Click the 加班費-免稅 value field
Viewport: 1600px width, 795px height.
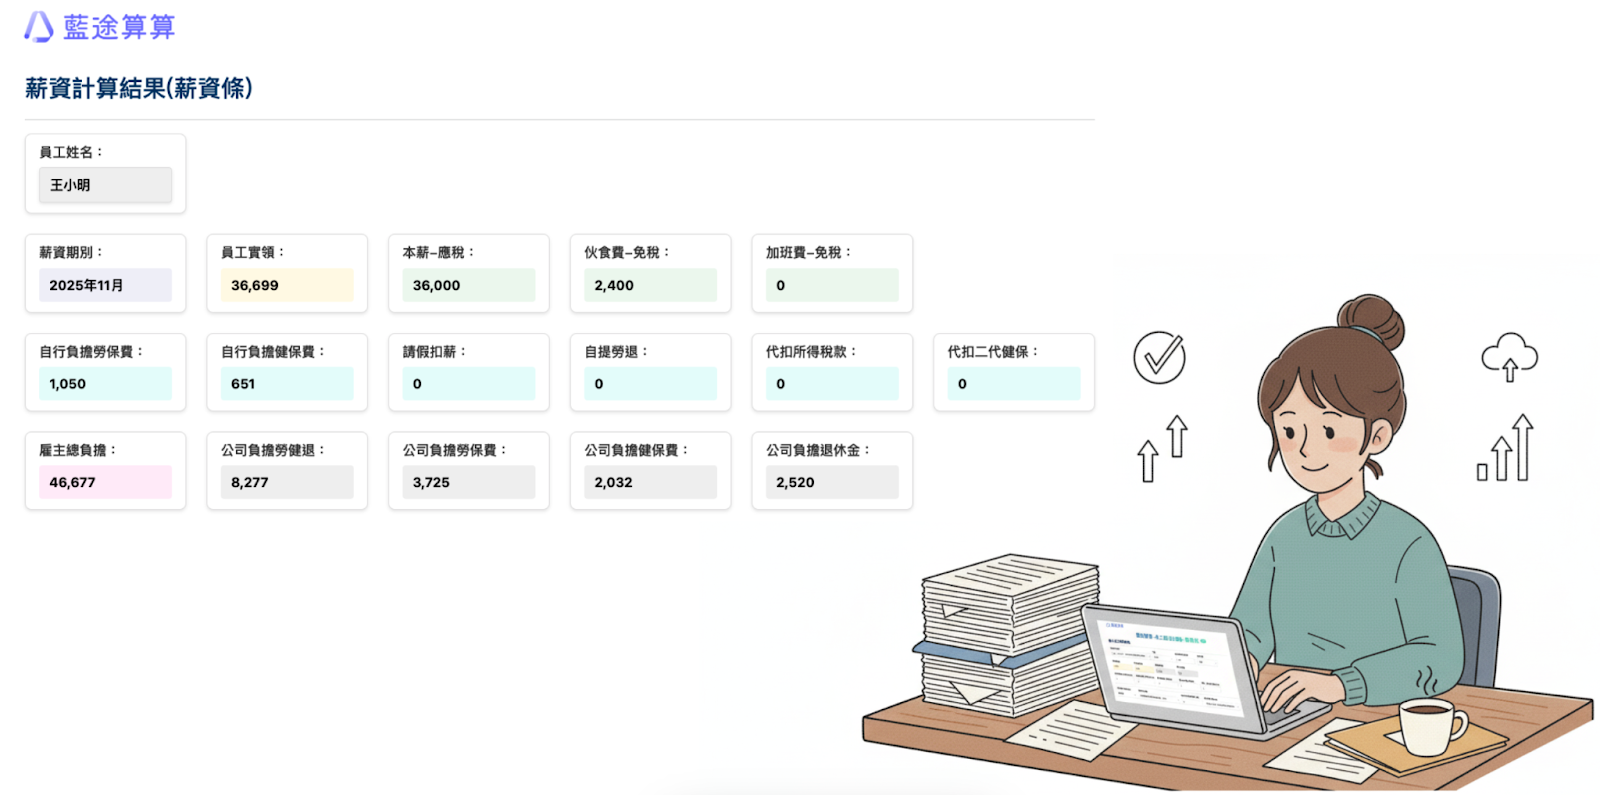[x=832, y=285]
